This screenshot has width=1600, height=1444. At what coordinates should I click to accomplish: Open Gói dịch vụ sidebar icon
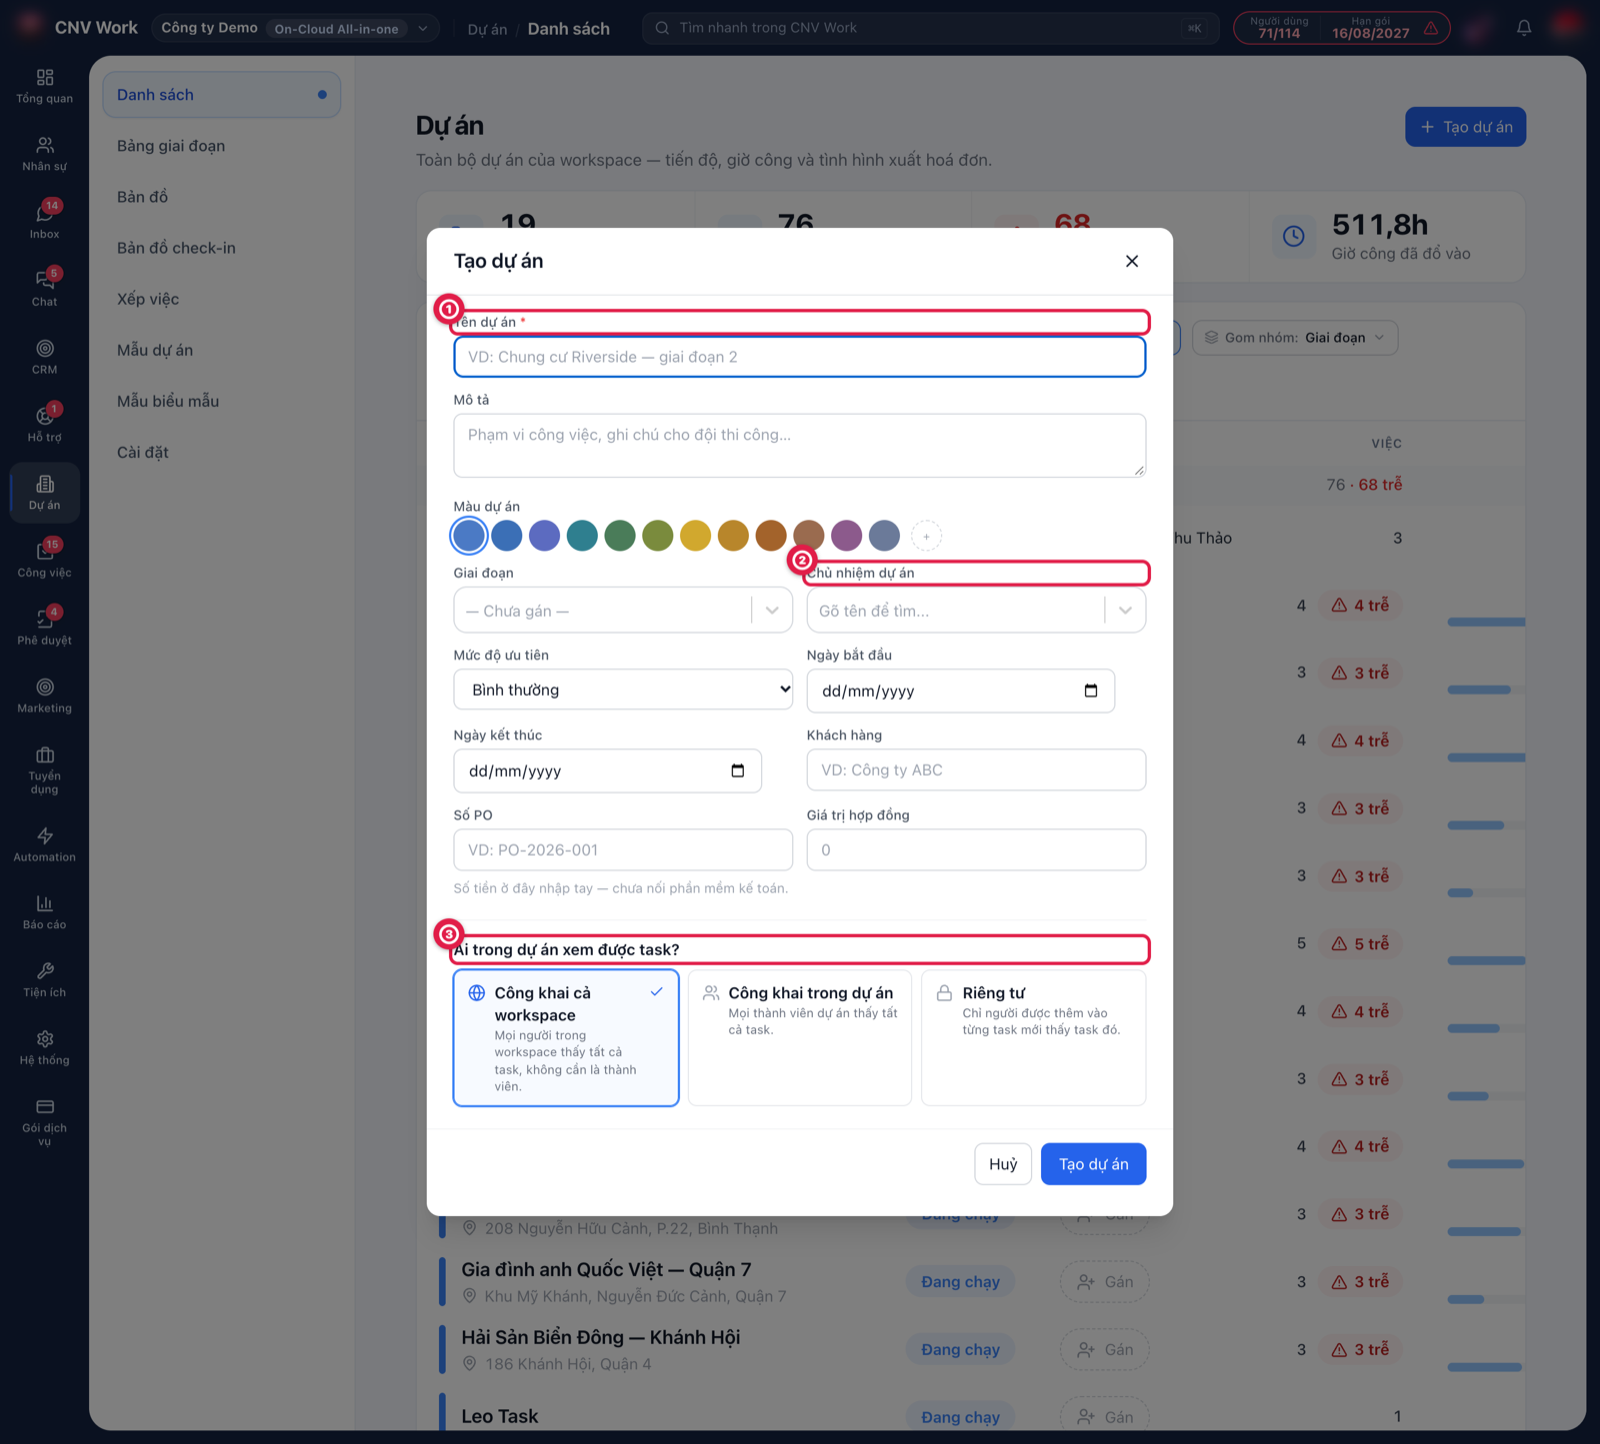pyautogui.click(x=45, y=1122)
